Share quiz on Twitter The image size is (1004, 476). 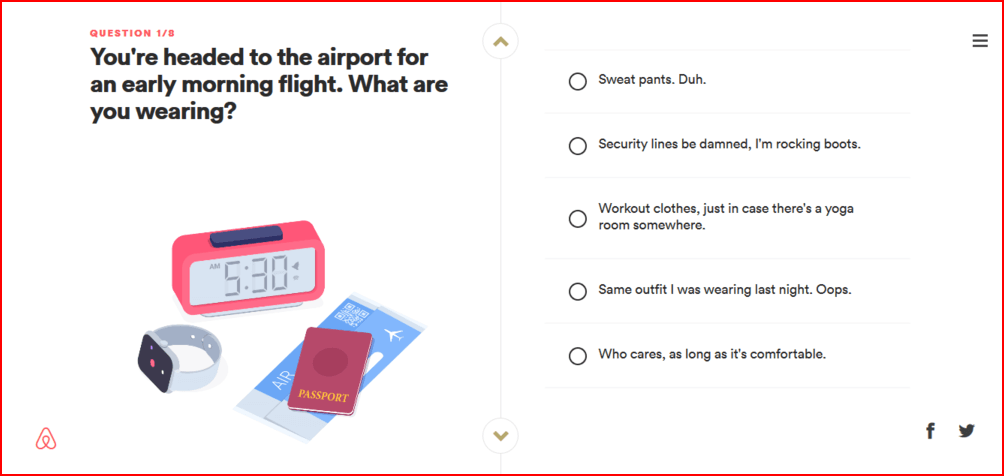(966, 431)
